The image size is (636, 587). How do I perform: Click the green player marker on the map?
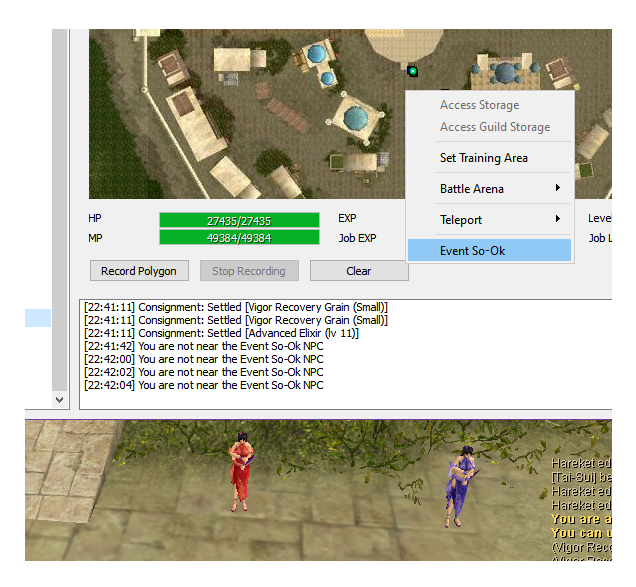[x=412, y=71]
